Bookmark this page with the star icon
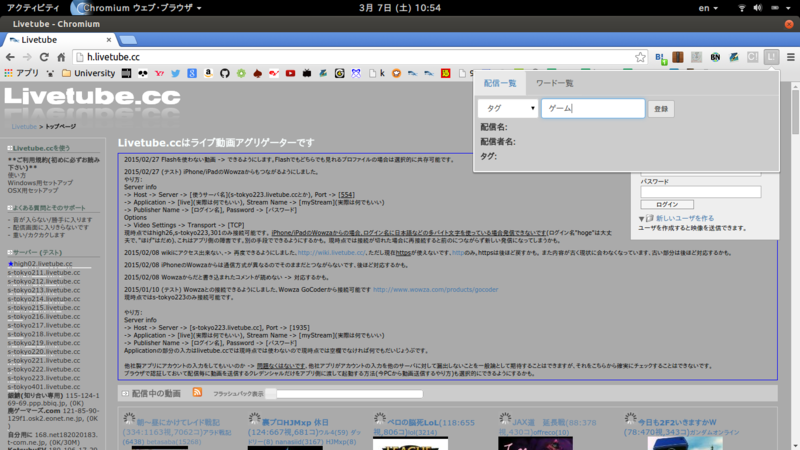Screen dimensions: 800x450 640,57
